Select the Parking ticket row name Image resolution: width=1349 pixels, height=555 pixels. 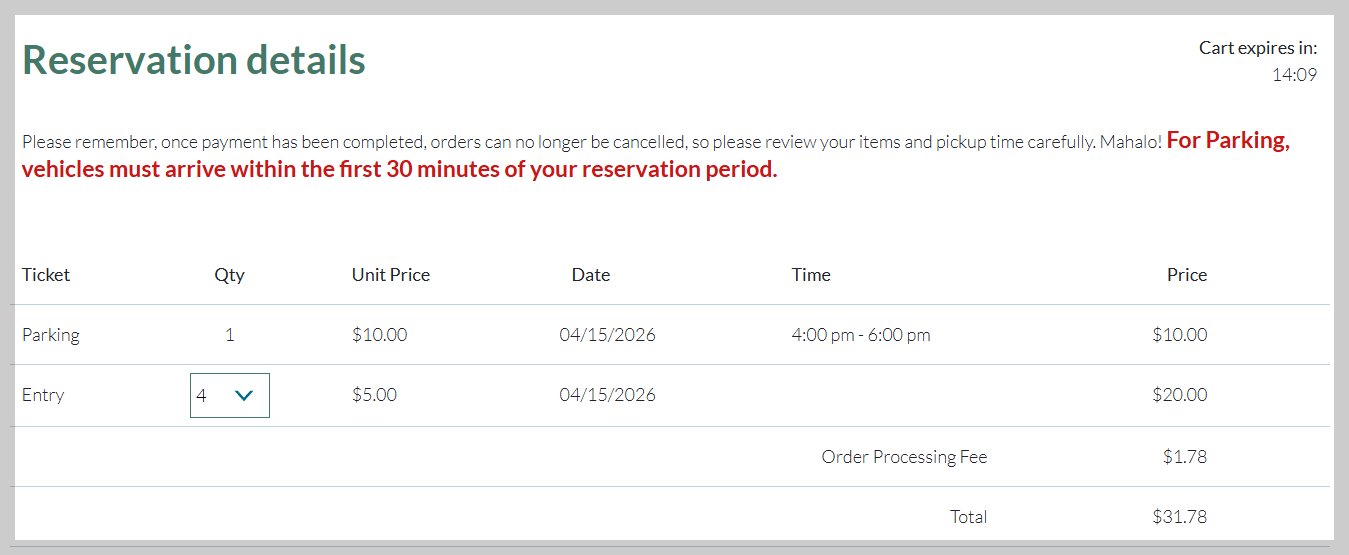pos(51,335)
